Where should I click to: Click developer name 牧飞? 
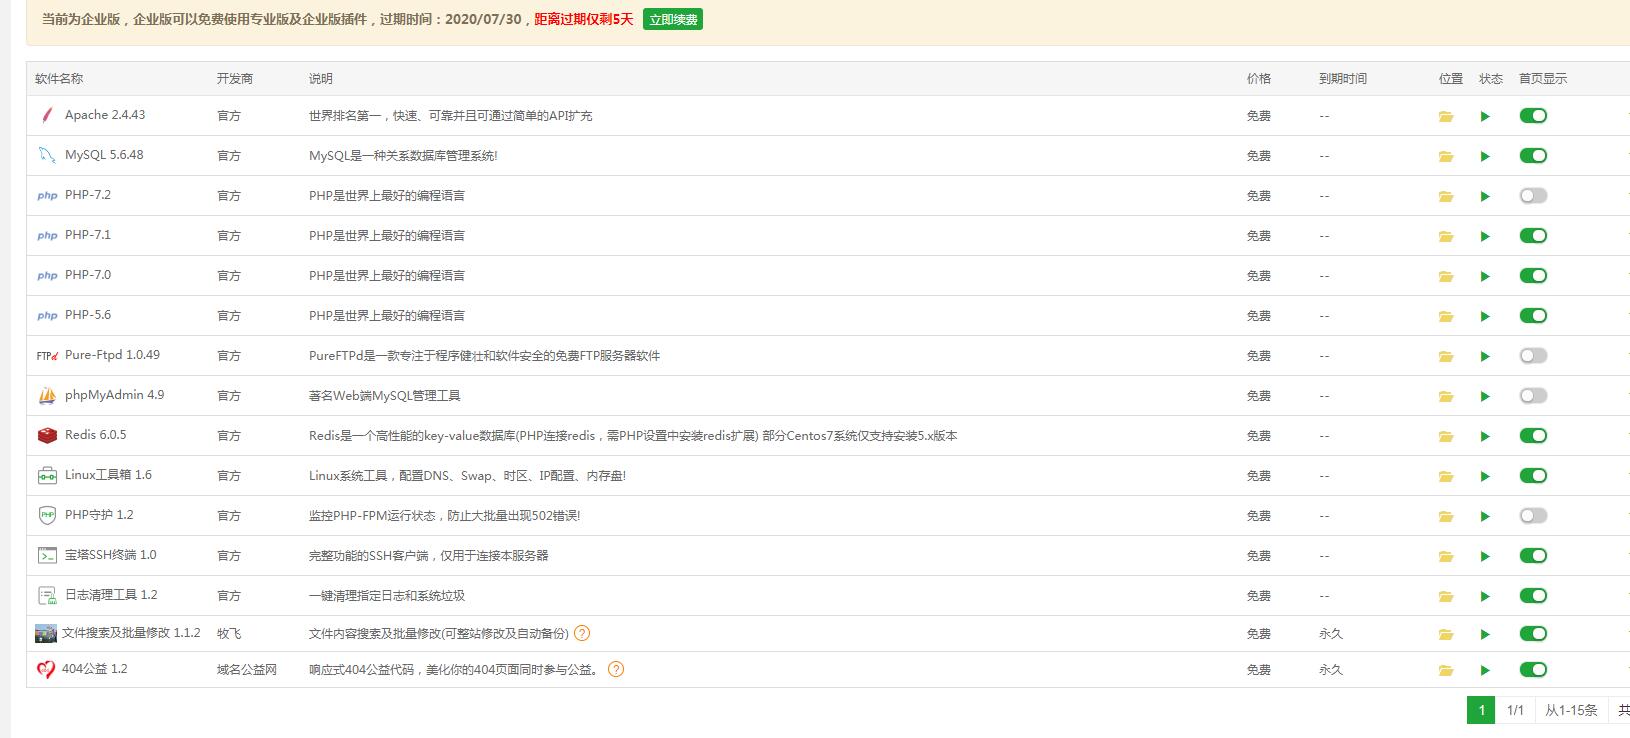coord(229,633)
